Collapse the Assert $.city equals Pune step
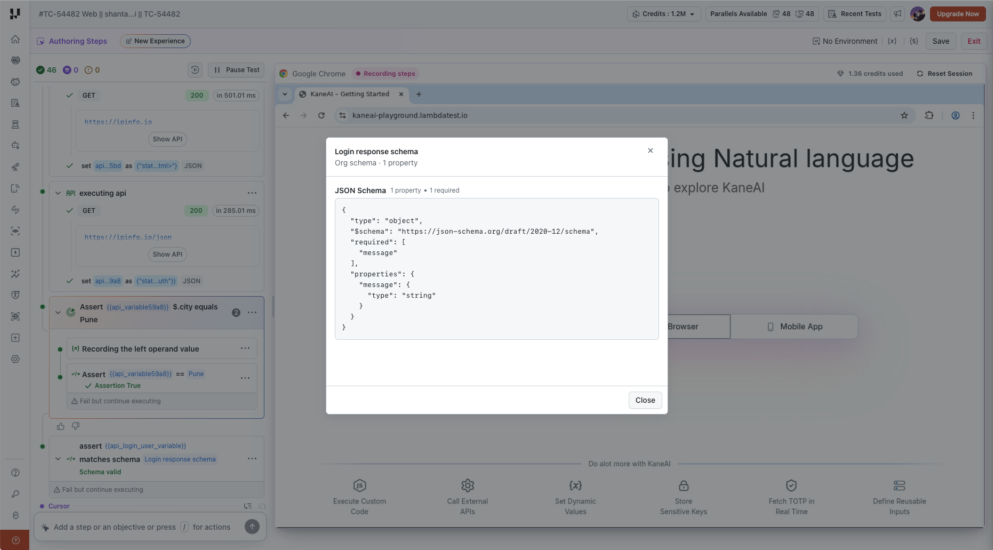The width and height of the screenshot is (993, 550). (x=58, y=312)
